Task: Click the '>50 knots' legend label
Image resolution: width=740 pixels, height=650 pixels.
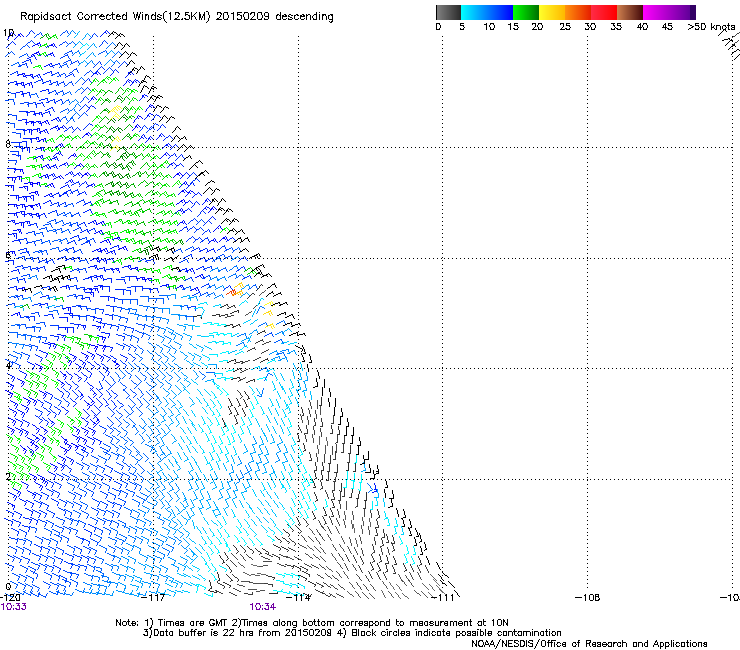Action: coord(711,27)
